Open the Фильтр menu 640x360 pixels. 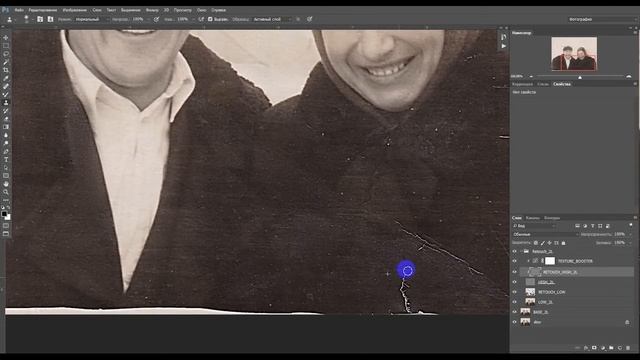[152, 10]
